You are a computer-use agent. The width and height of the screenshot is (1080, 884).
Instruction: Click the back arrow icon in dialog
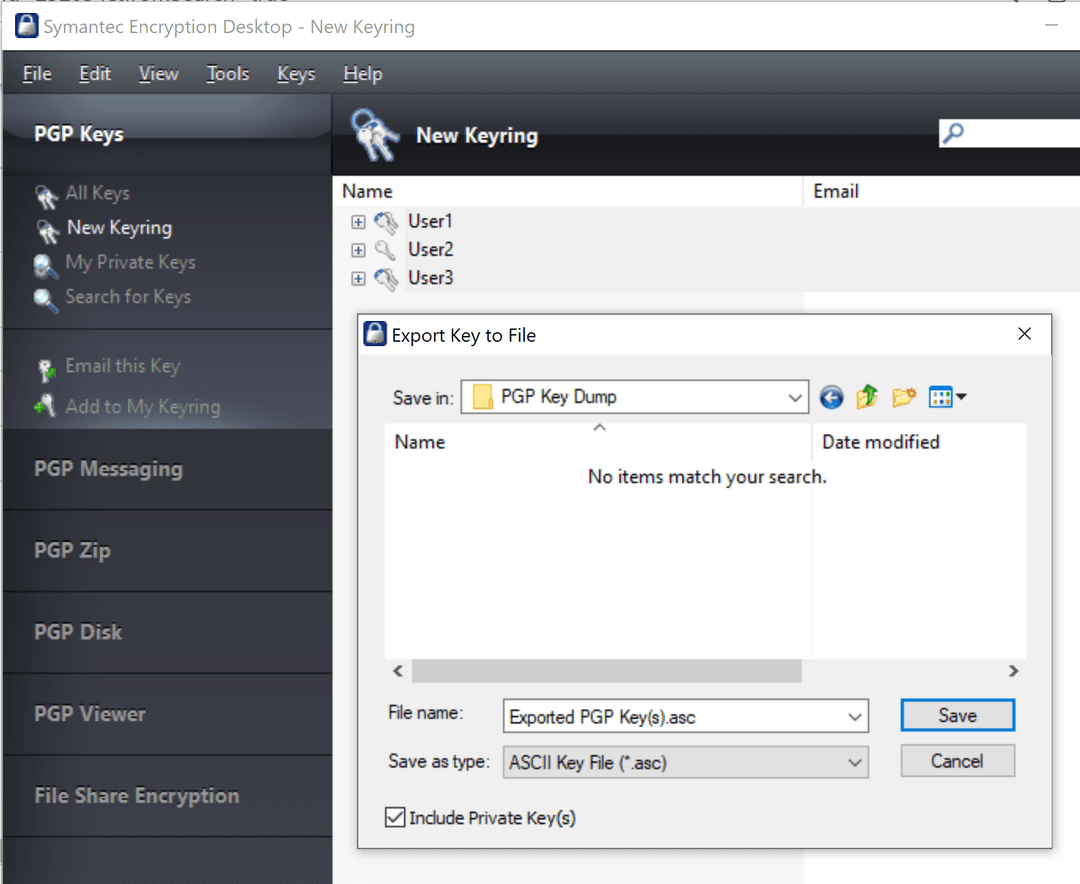click(x=831, y=398)
